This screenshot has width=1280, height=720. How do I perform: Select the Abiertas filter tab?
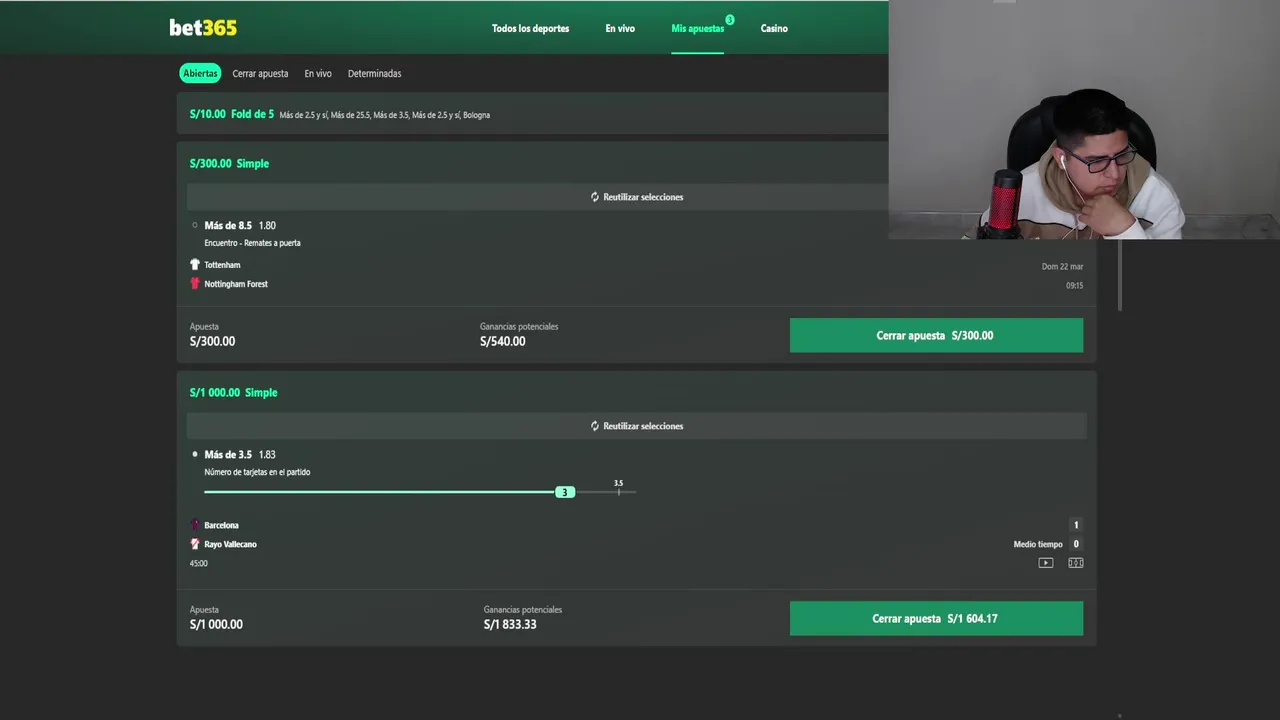(200, 73)
